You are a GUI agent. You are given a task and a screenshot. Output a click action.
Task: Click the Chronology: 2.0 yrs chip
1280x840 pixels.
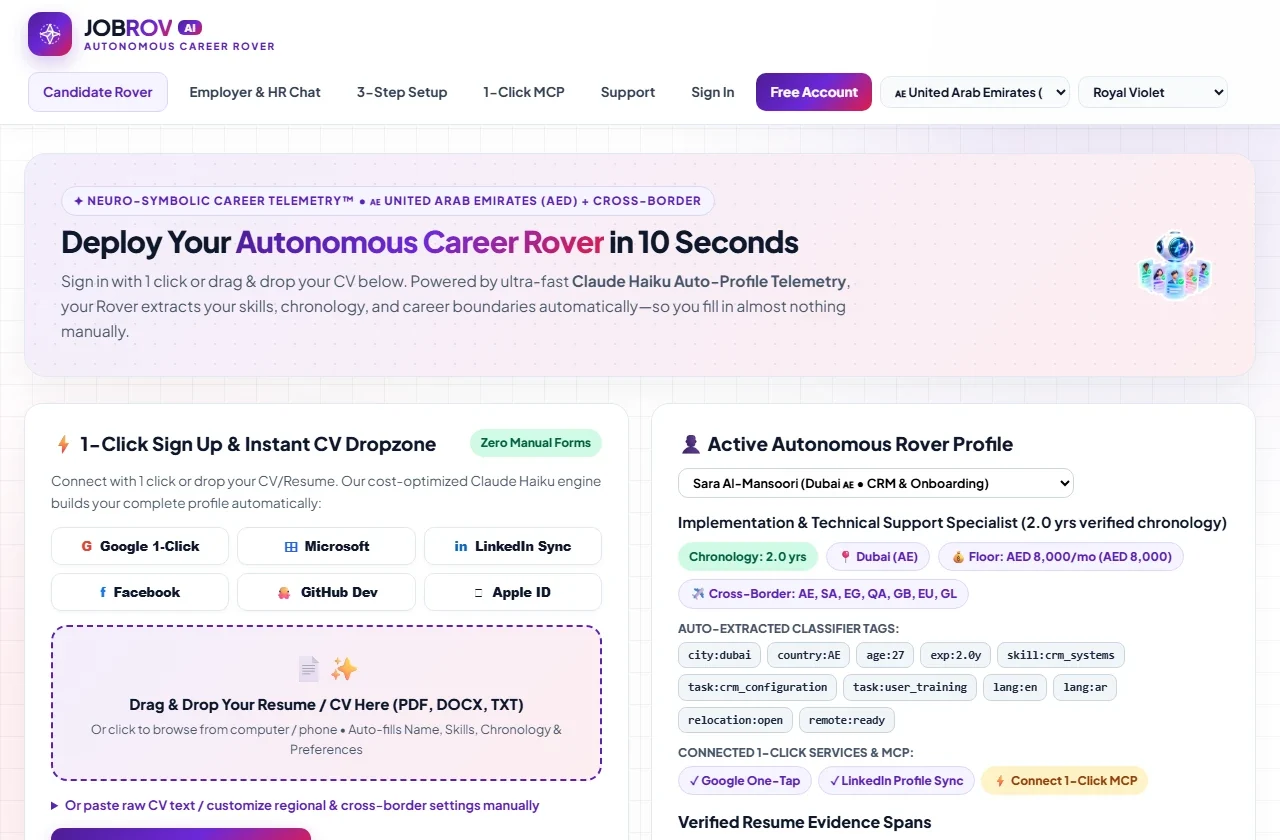pyautogui.click(x=748, y=557)
